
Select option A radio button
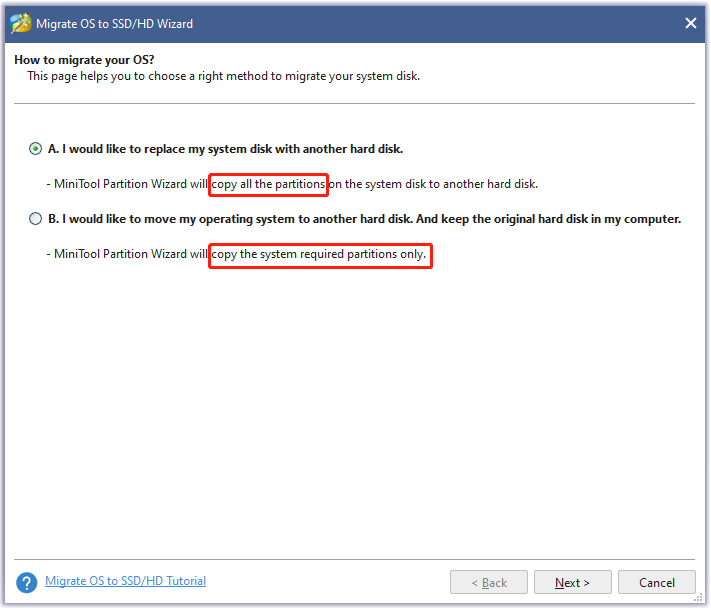click(x=35, y=149)
